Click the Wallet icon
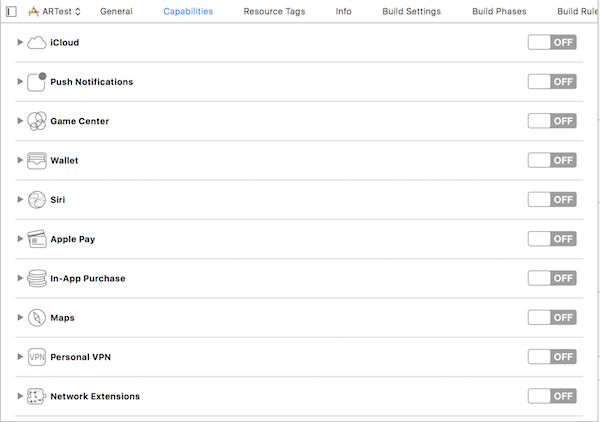 coord(37,160)
